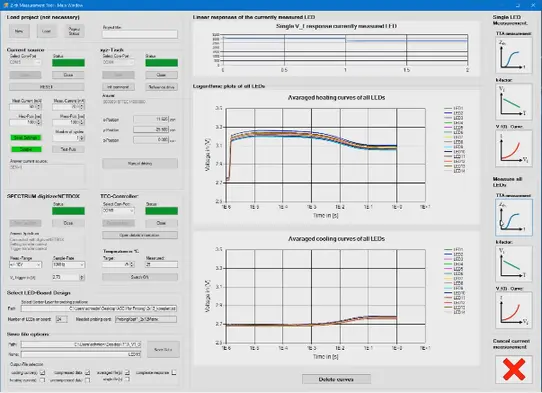
Task: Click the Manual driving button
Action: pyautogui.click(x=140, y=163)
